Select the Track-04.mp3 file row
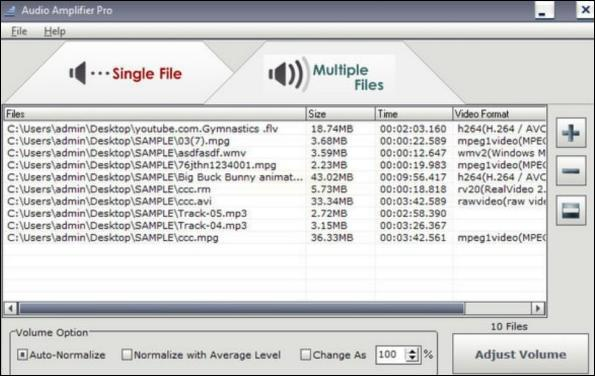 point(275,226)
